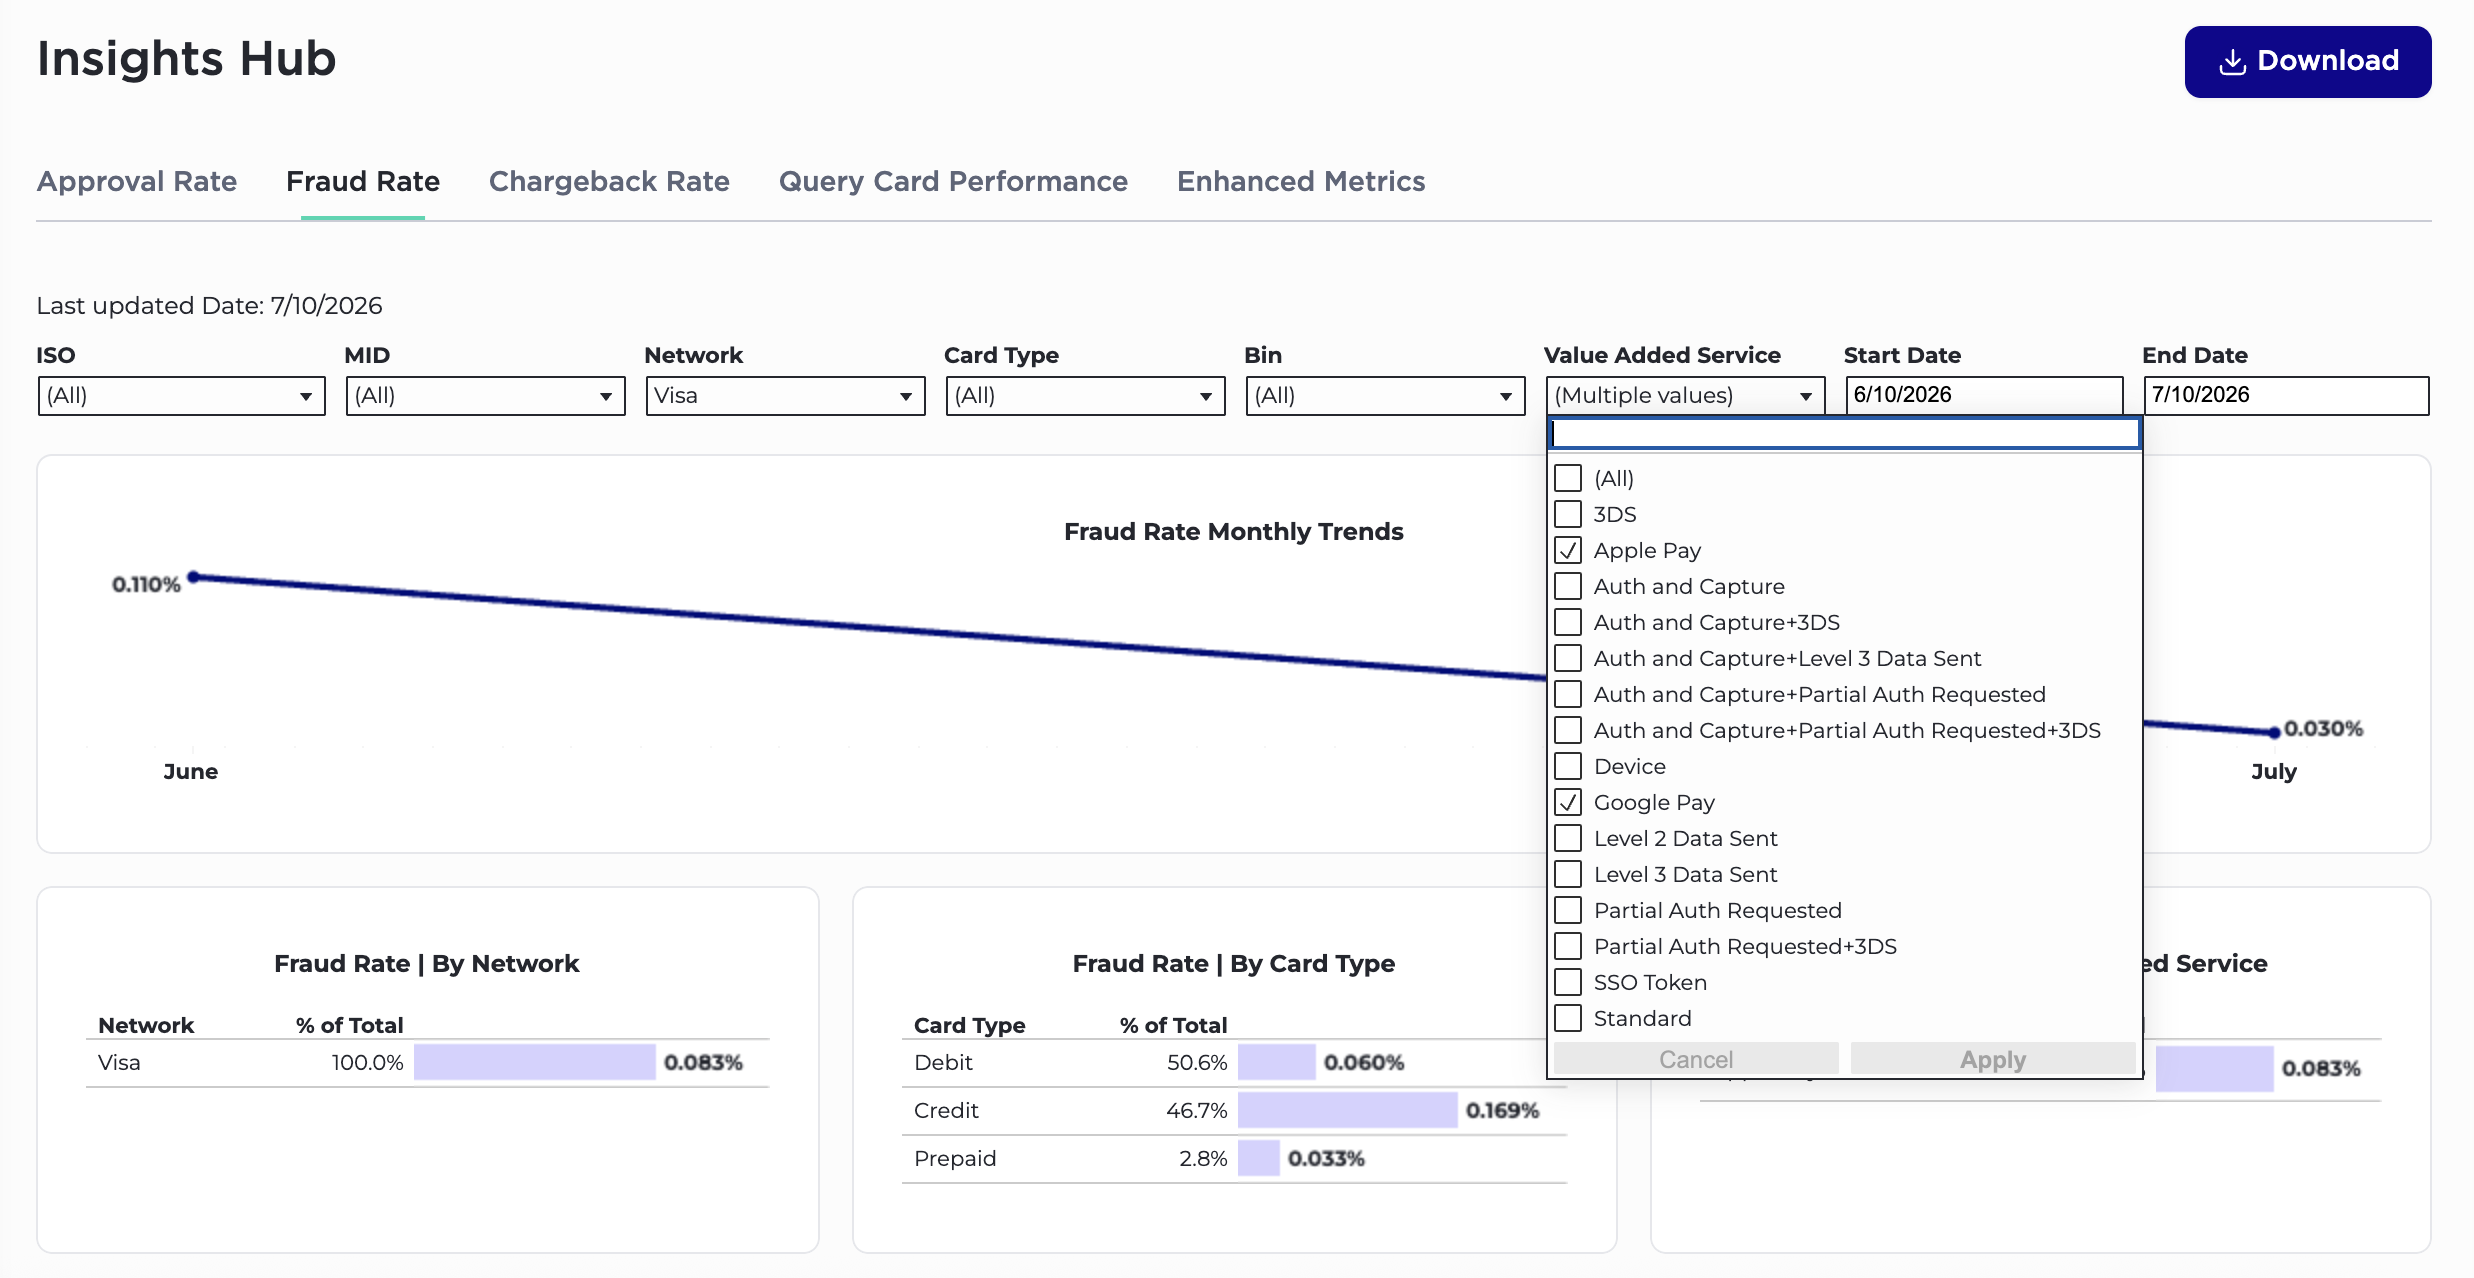Expand the Card Type filter
This screenshot has height=1278, width=2474.
(x=1085, y=395)
